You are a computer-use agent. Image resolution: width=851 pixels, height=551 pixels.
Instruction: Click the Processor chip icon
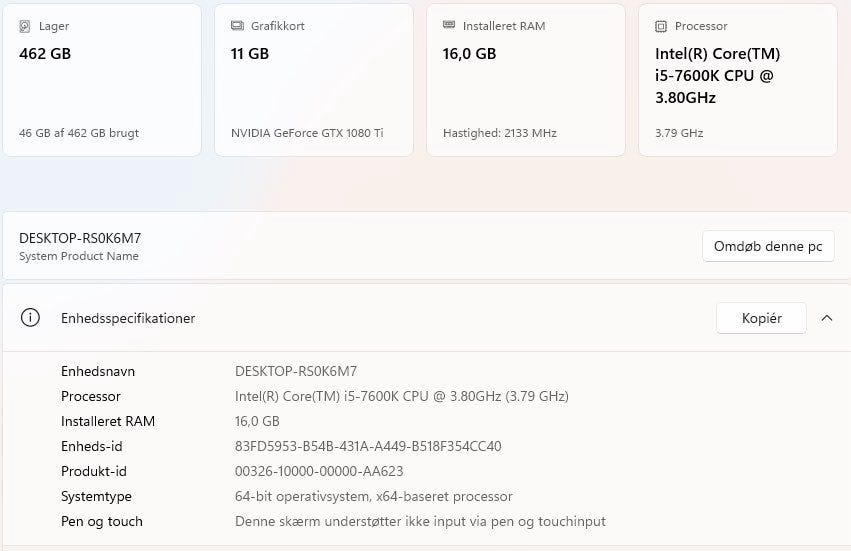(661, 26)
